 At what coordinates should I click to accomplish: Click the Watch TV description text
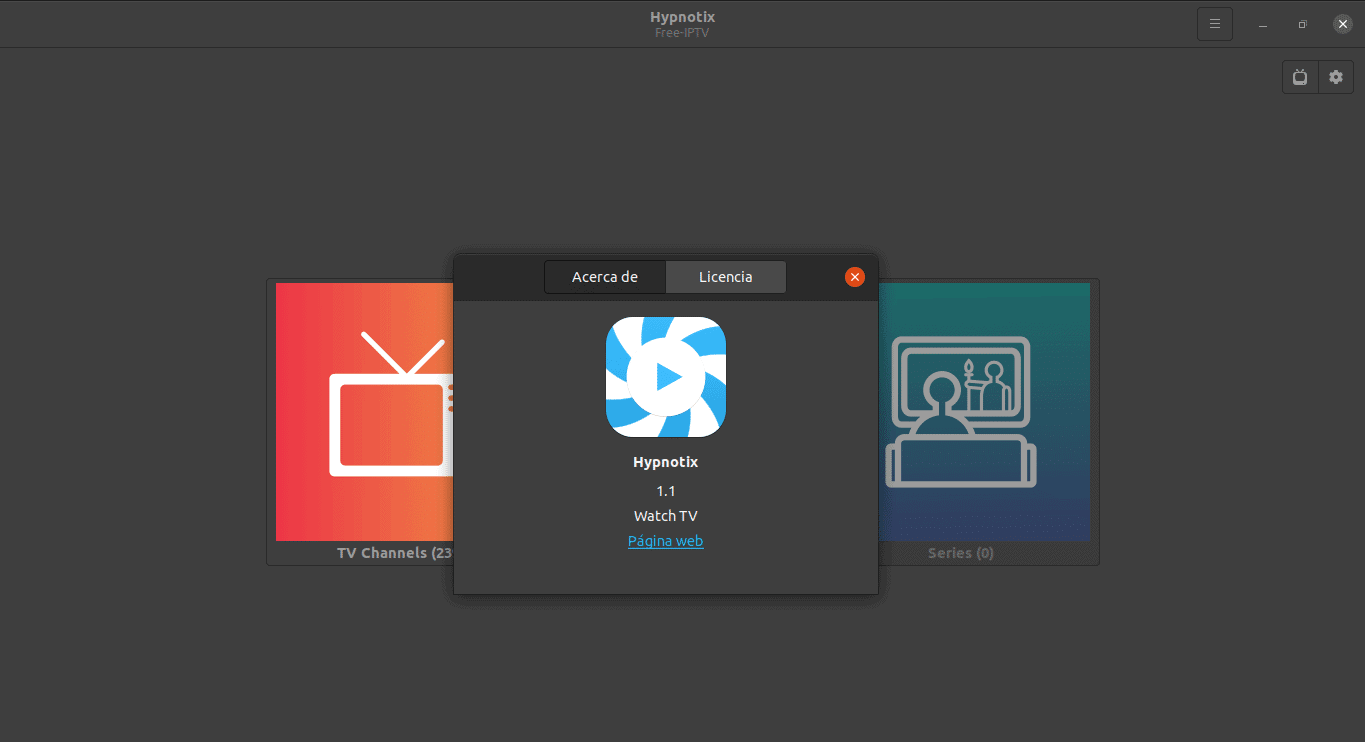pyautogui.click(x=665, y=515)
